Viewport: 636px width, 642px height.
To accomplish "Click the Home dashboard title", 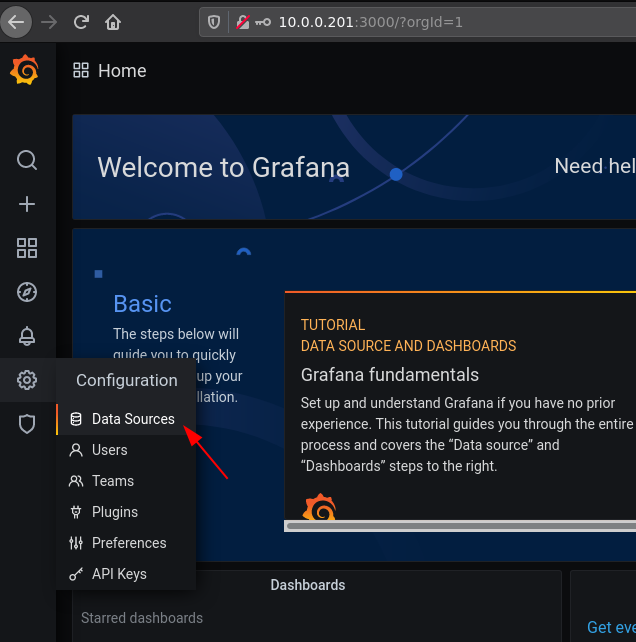I will pyautogui.click(x=122, y=71).
